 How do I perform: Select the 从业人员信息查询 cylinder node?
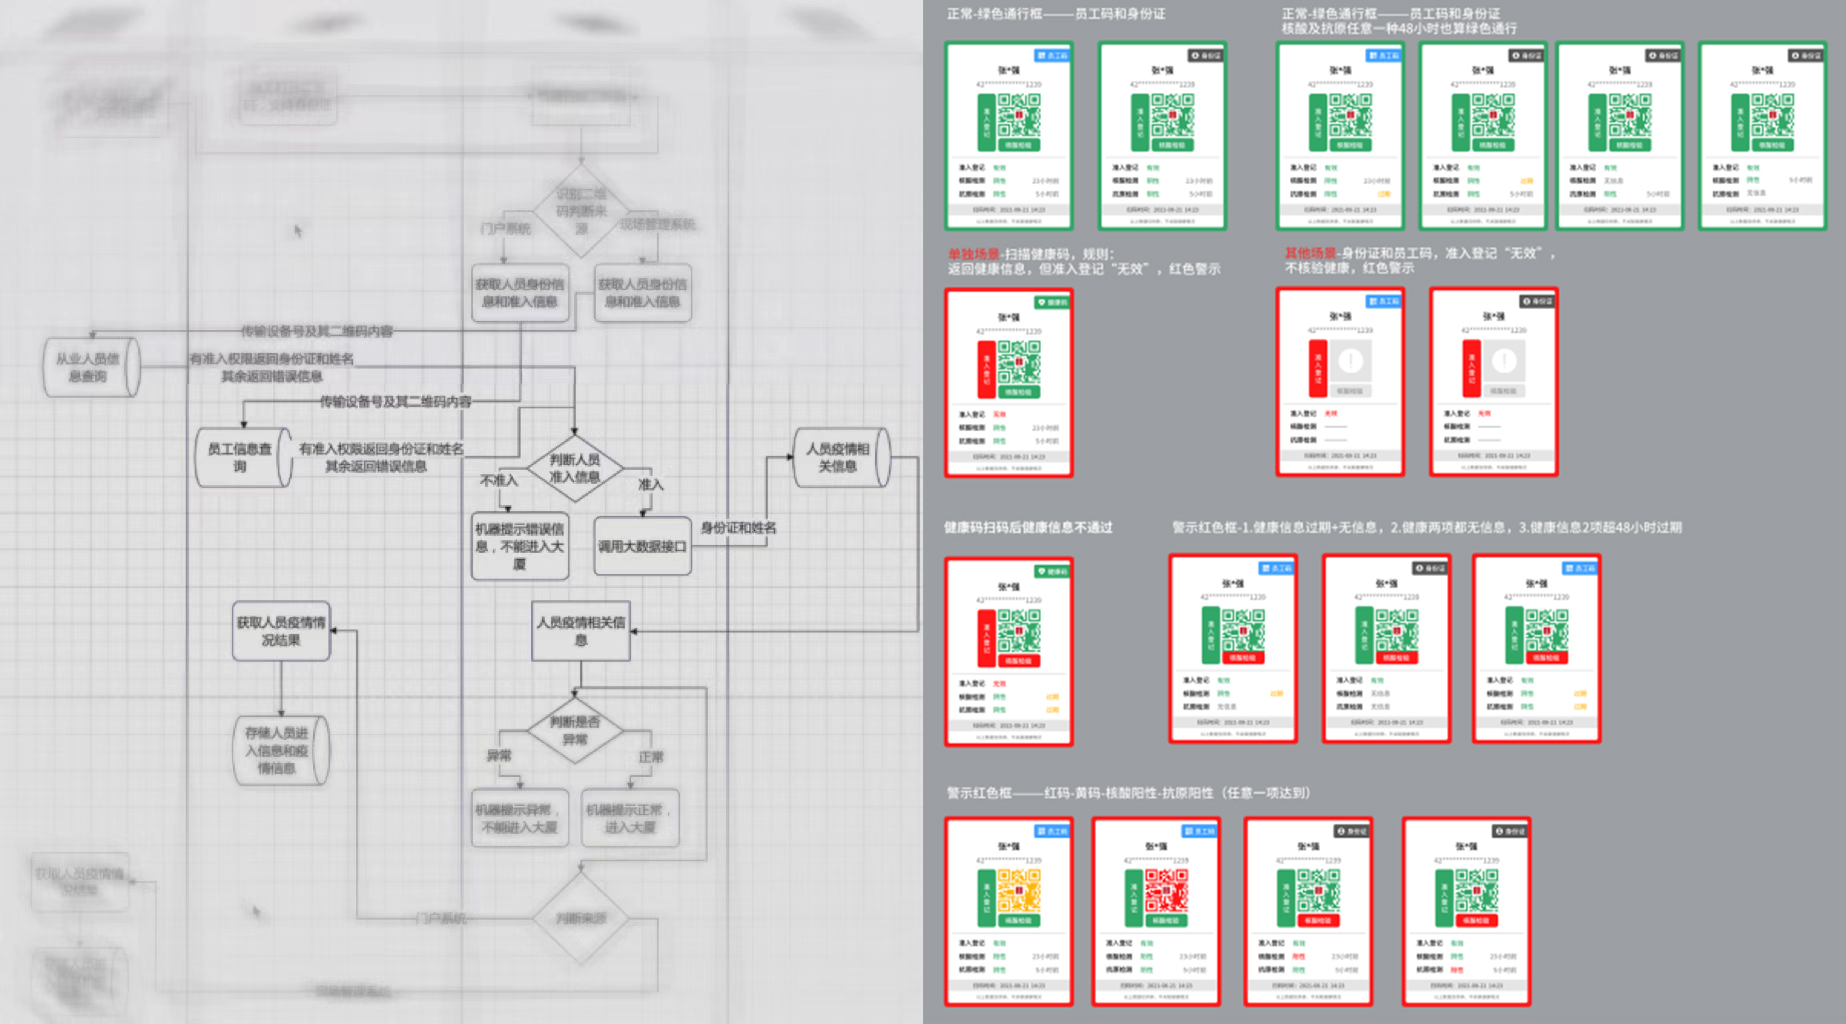tap(90, 367)
